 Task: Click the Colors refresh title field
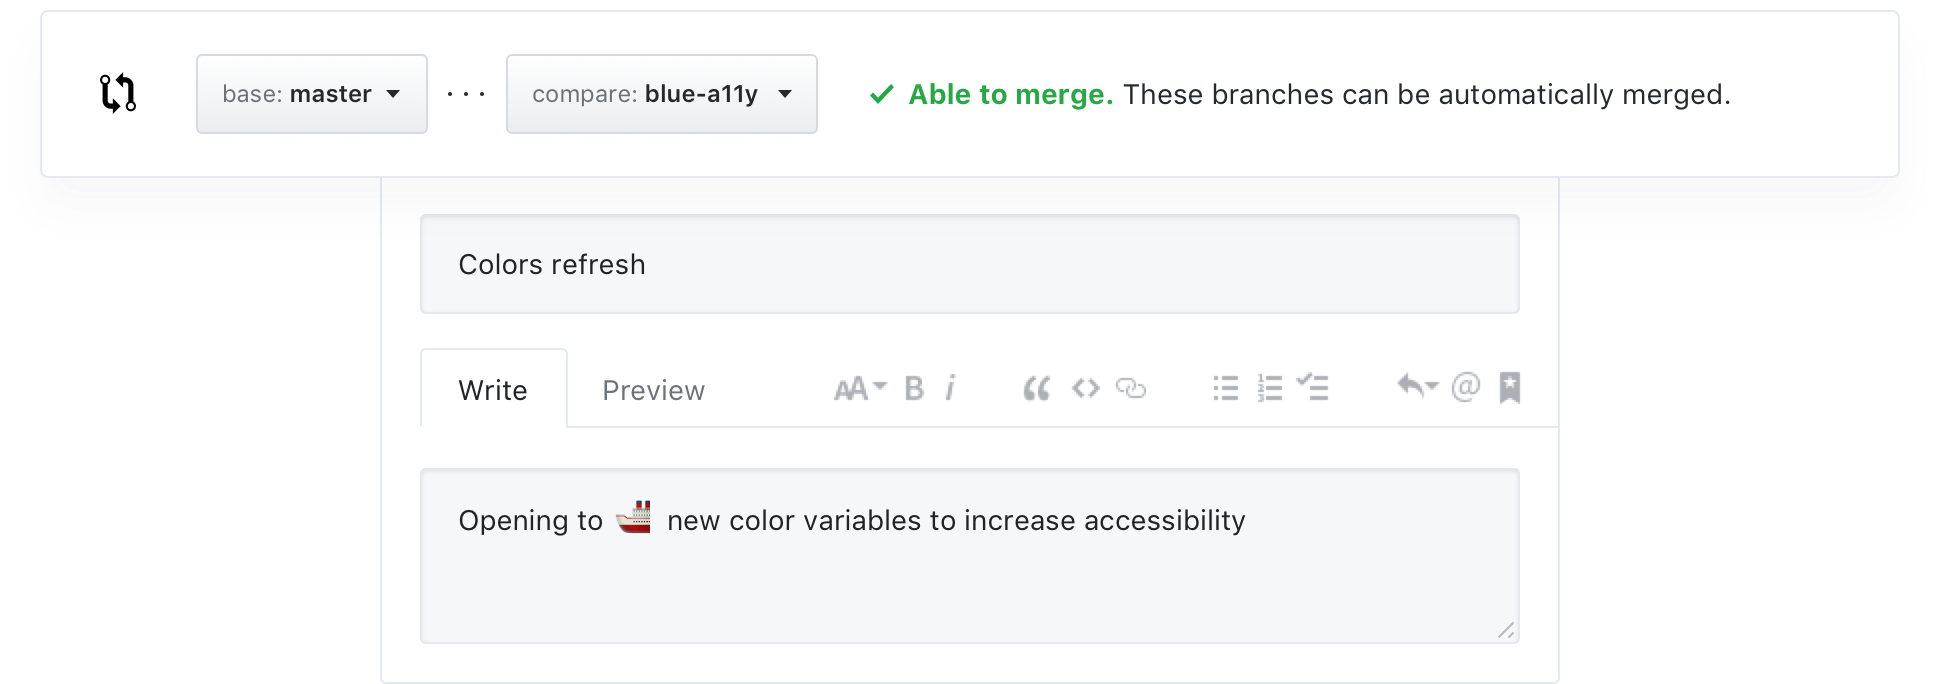click(x=970, y=264)
